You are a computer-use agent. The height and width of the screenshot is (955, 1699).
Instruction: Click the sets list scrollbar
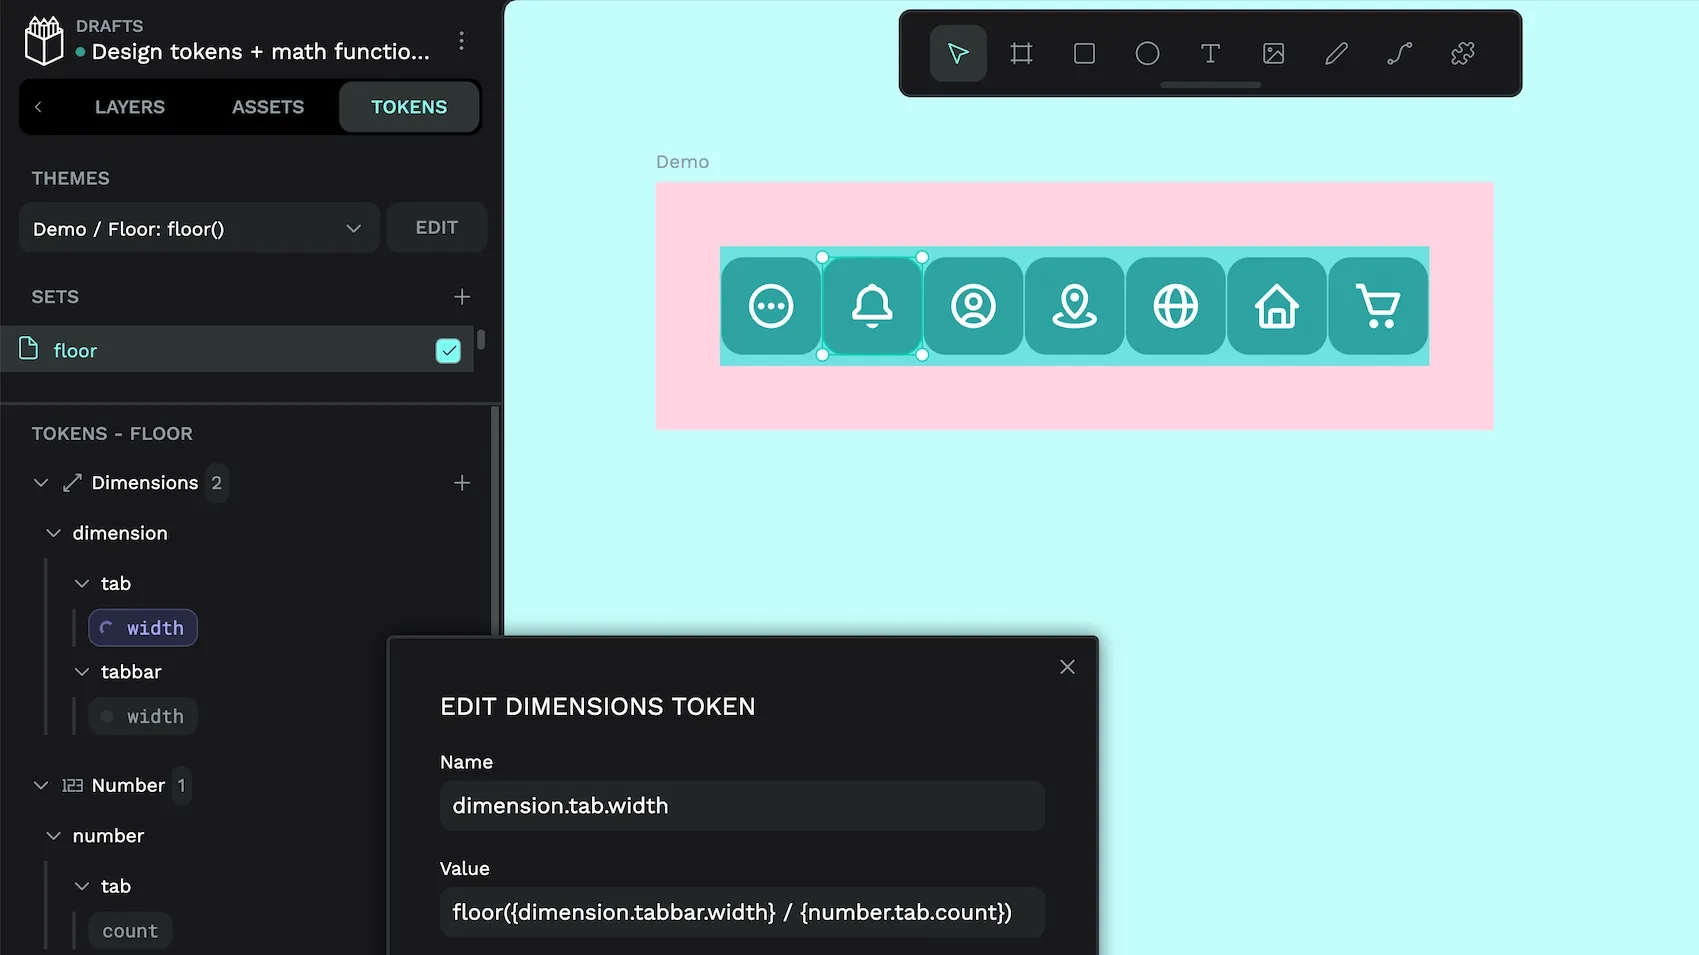[481, 340]
